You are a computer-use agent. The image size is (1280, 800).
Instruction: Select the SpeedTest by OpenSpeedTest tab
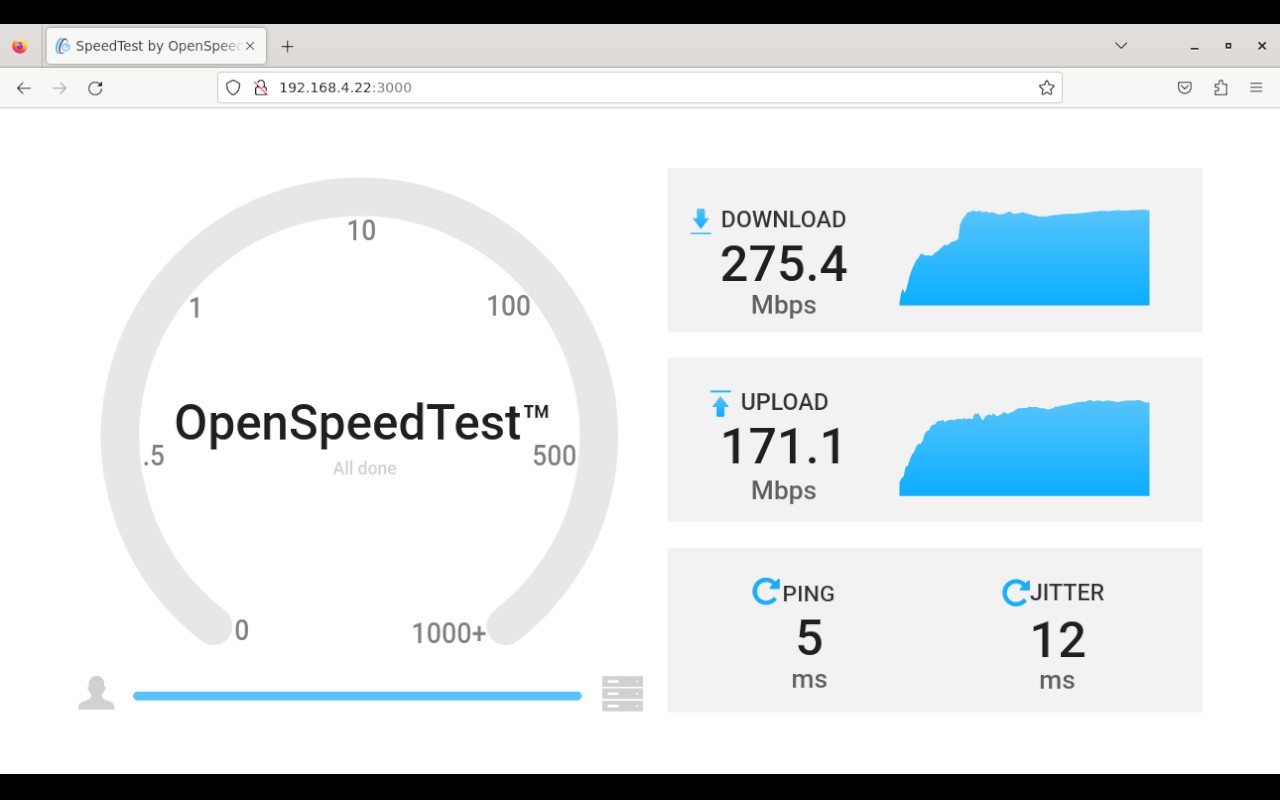pos(150,46)
